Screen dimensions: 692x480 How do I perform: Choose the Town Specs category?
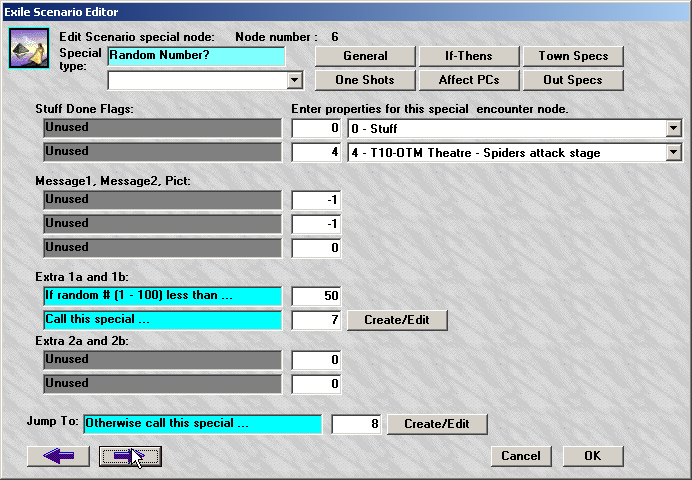[x=580, y=56]
